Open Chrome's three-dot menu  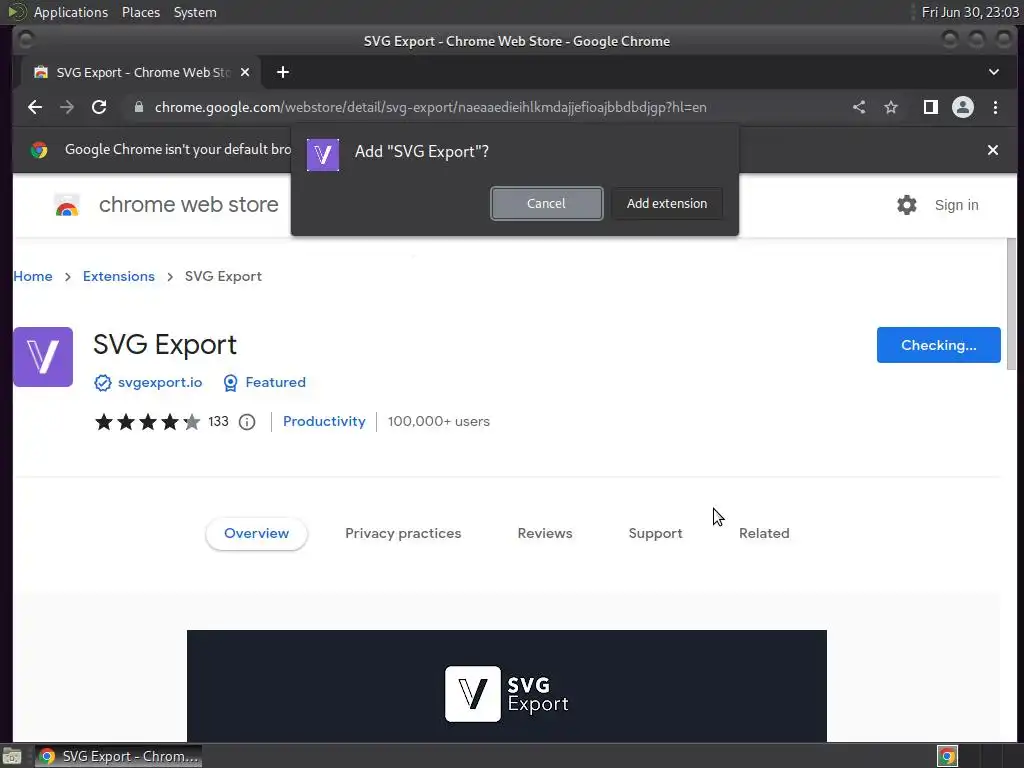click(995, 107)
